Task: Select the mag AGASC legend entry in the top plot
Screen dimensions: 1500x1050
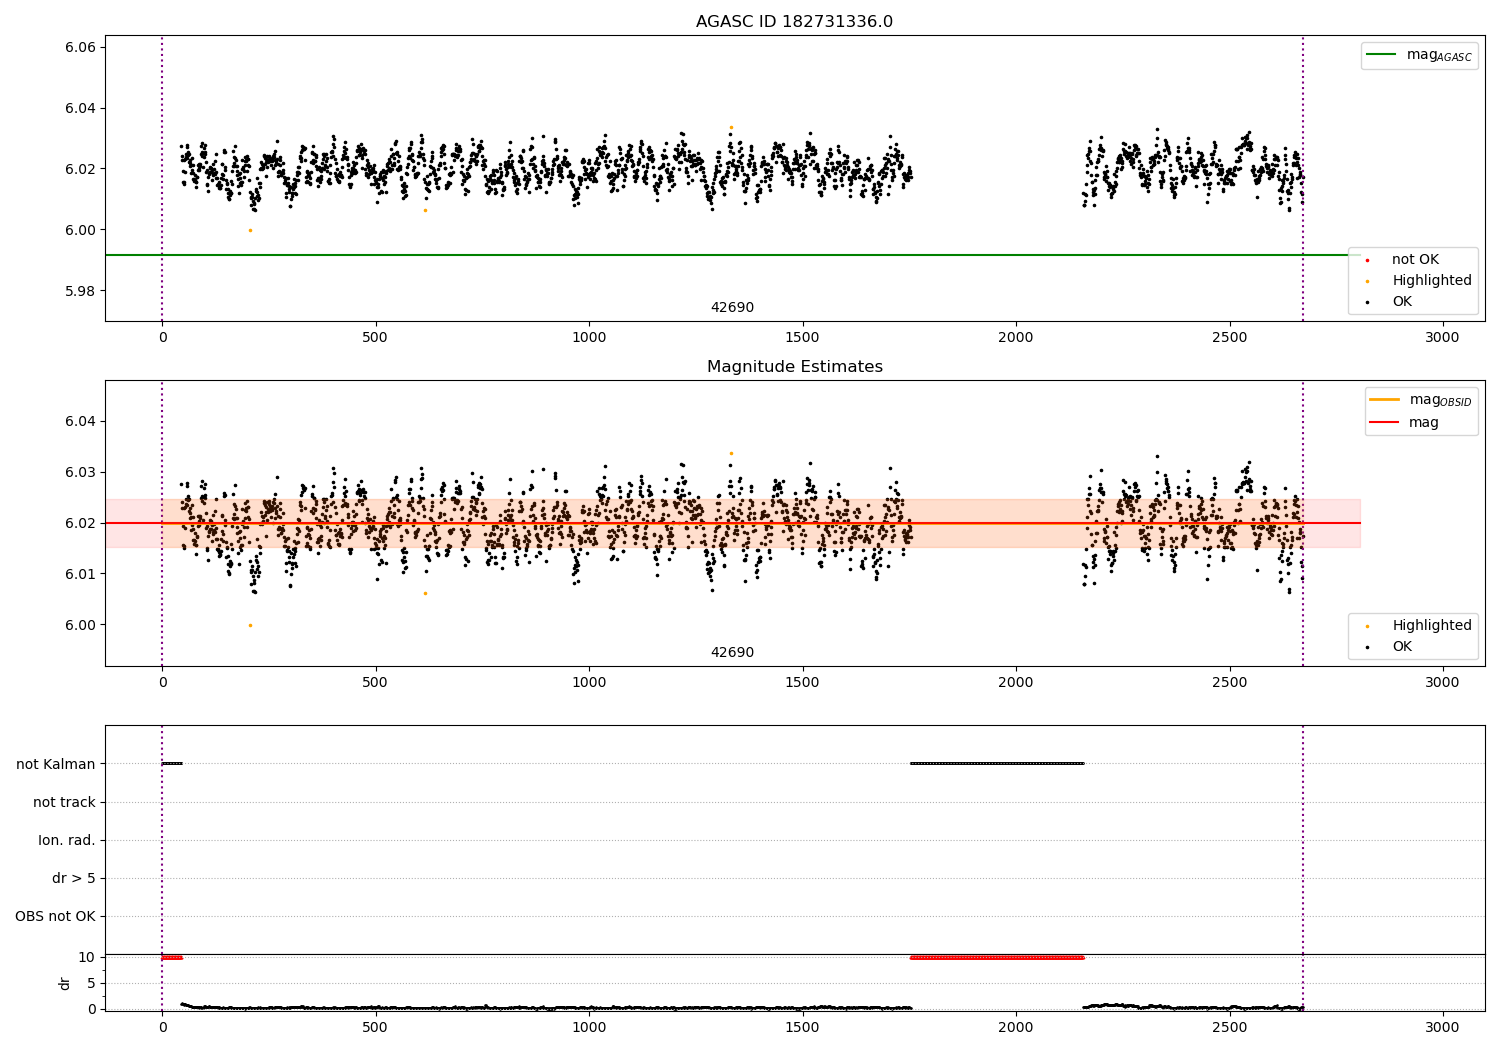Action: 1419,55
